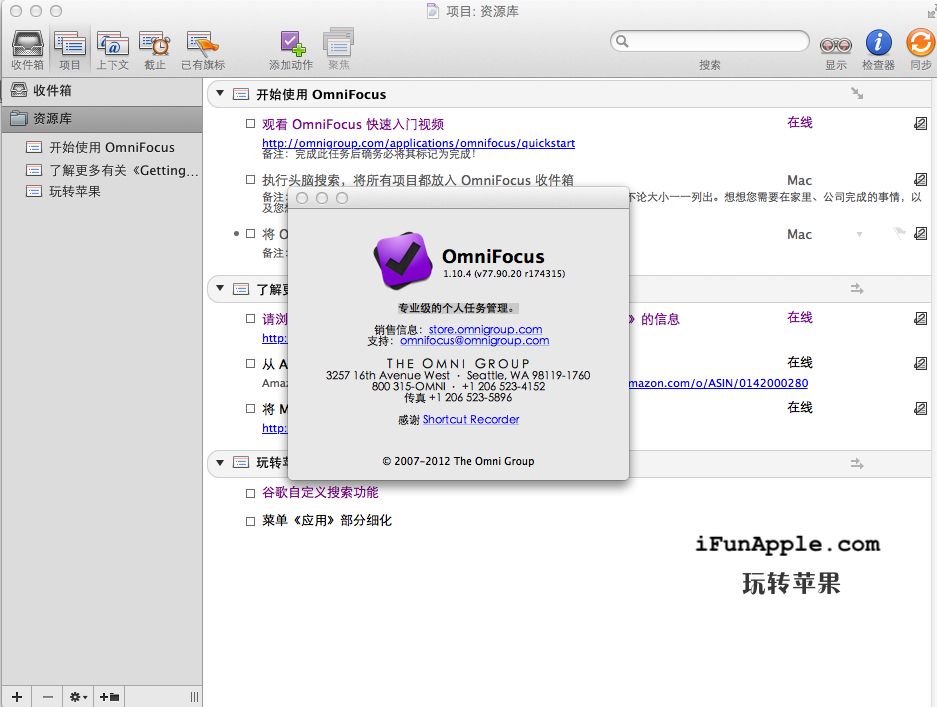
Task: Click the add folder button below sidebar
Action: pos(109,697)
